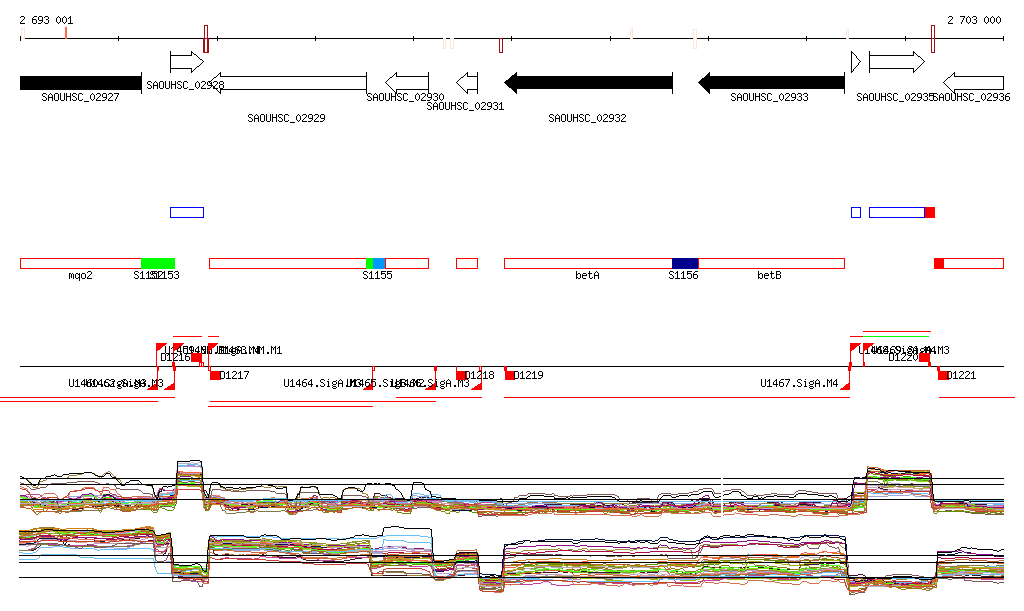Click the white SAOUHSC_02936 left-pointing arrow
Screen dimensions: 1024x611
[x=974, y=83]
